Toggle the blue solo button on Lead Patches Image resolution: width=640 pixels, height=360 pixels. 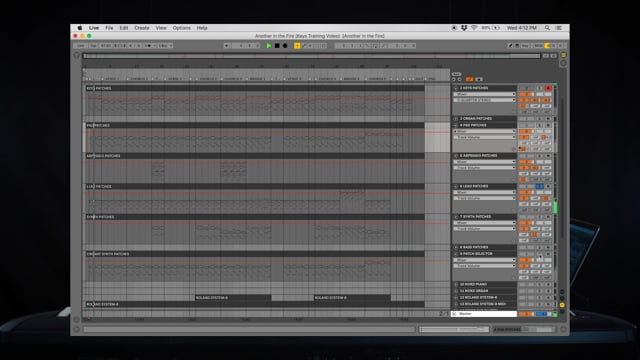(540, 186)
